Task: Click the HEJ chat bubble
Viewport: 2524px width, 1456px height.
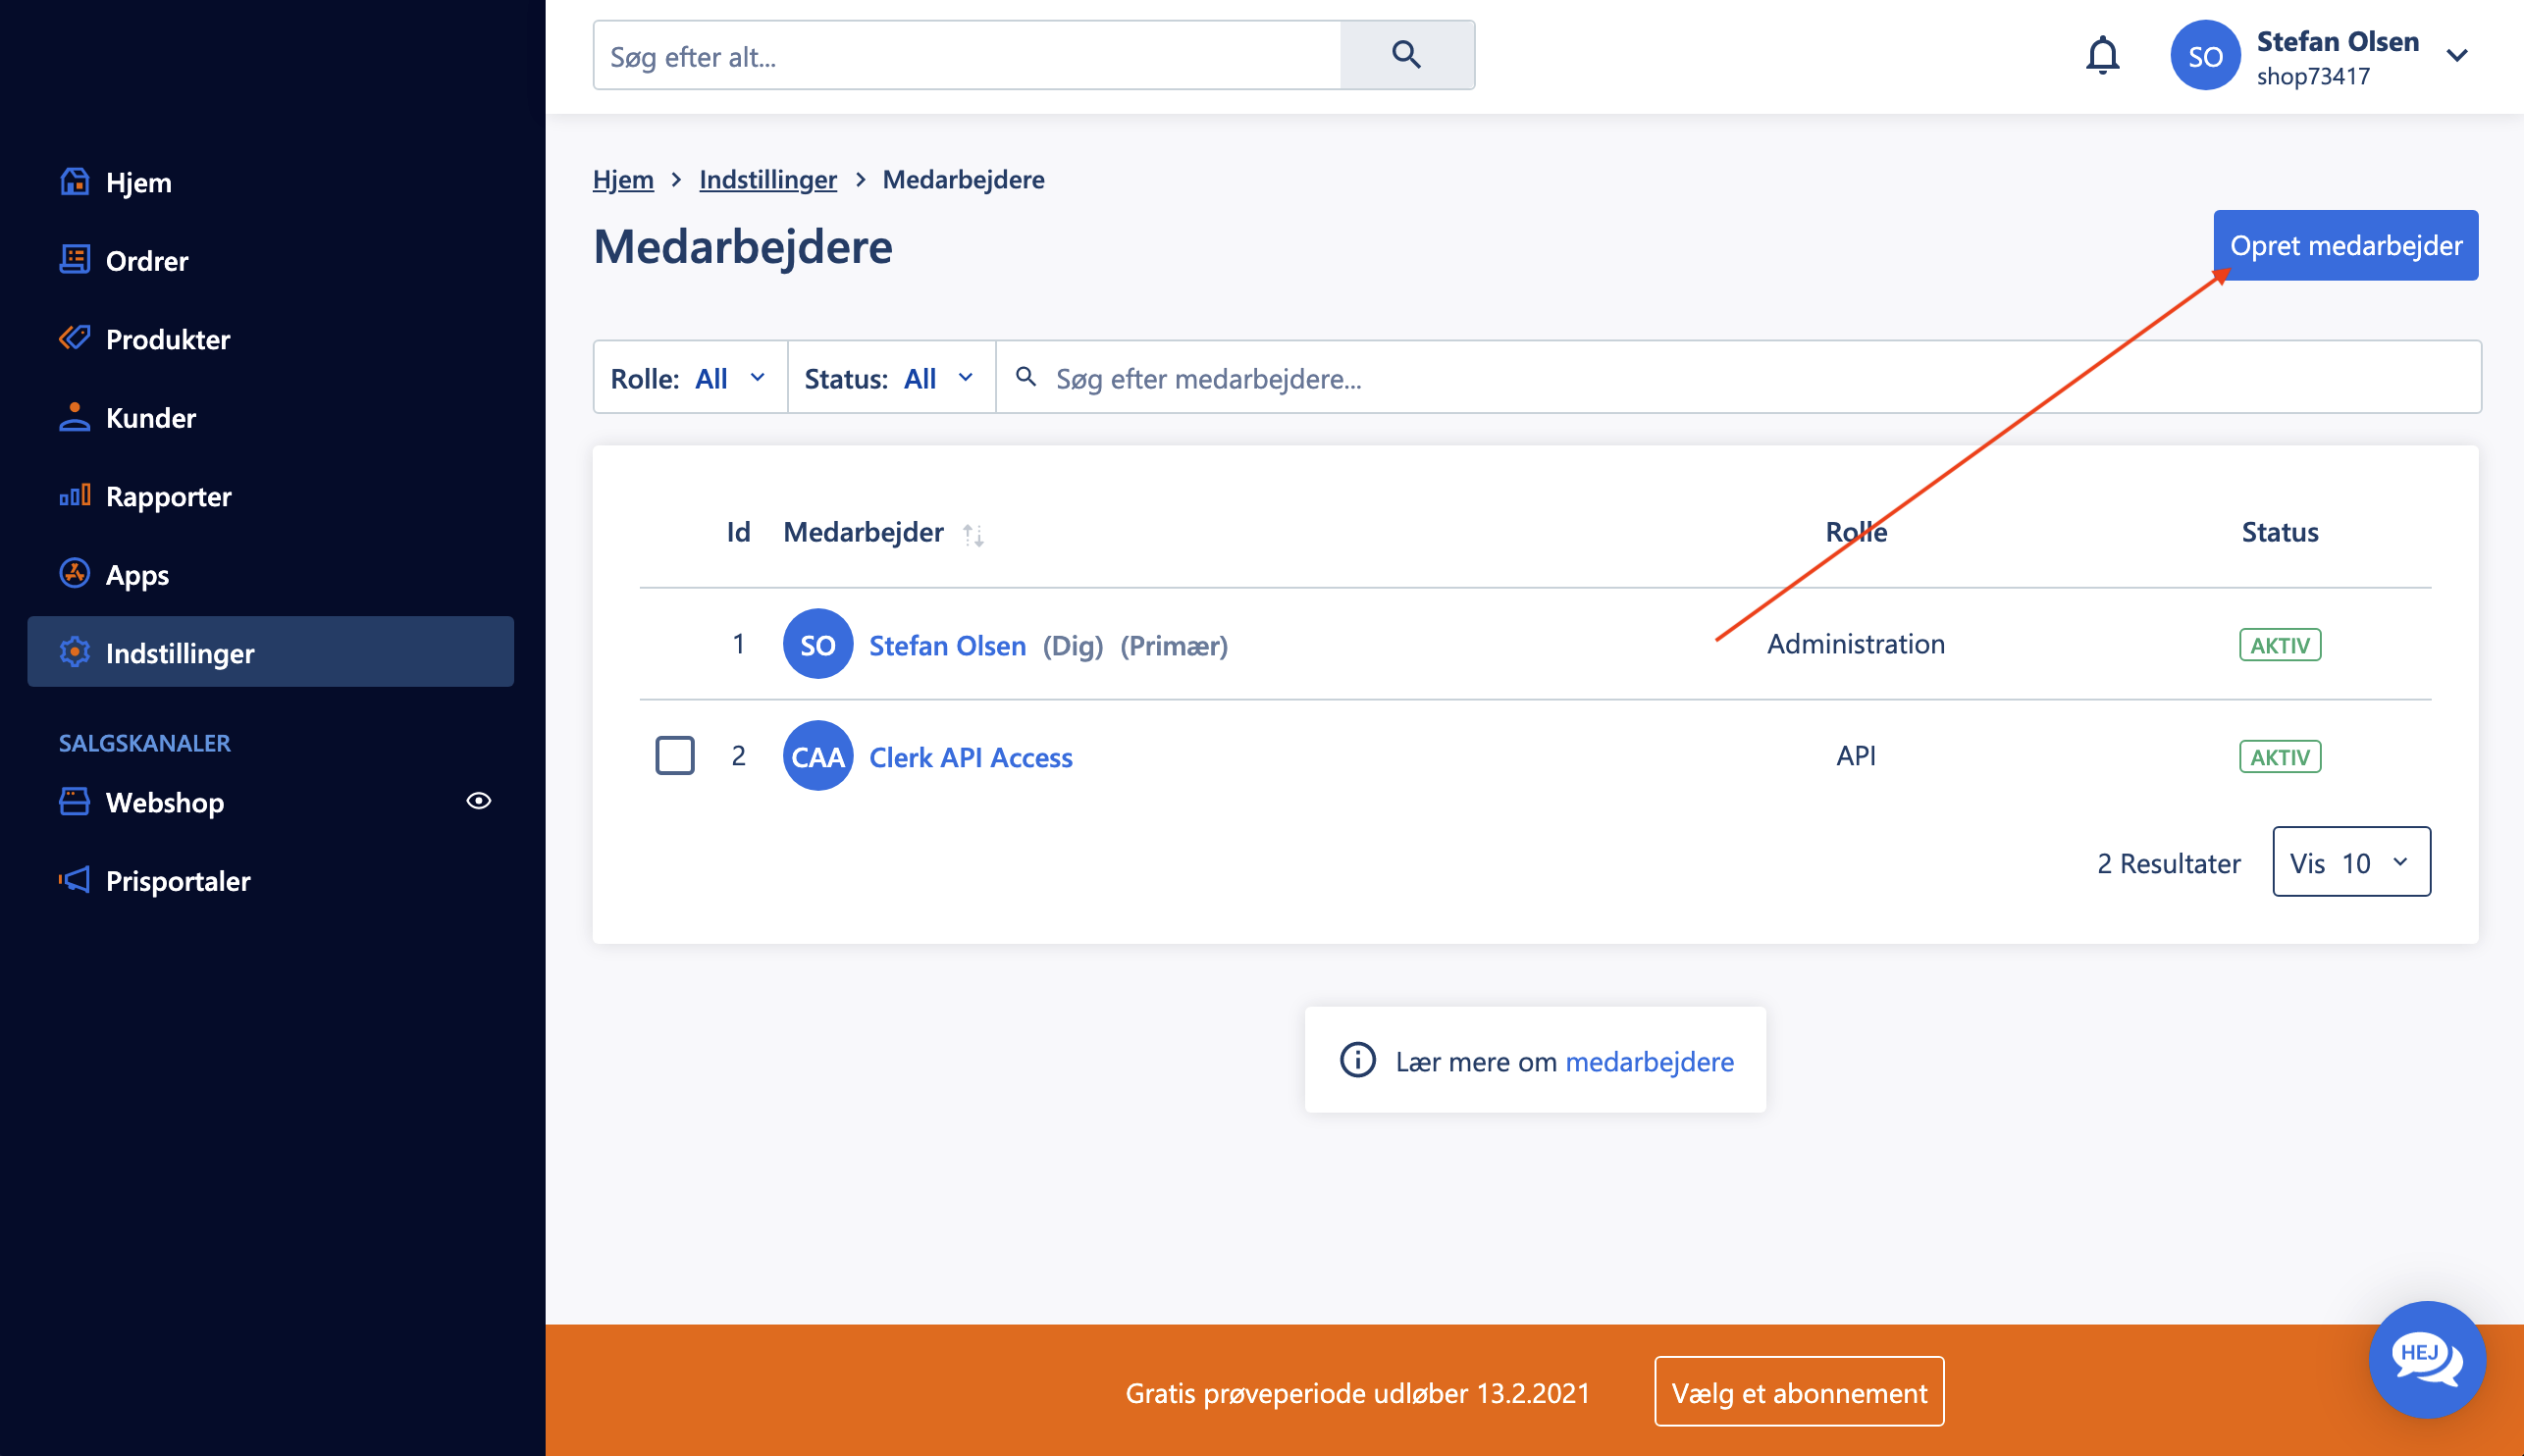Action: [x=2428, y=1360]
